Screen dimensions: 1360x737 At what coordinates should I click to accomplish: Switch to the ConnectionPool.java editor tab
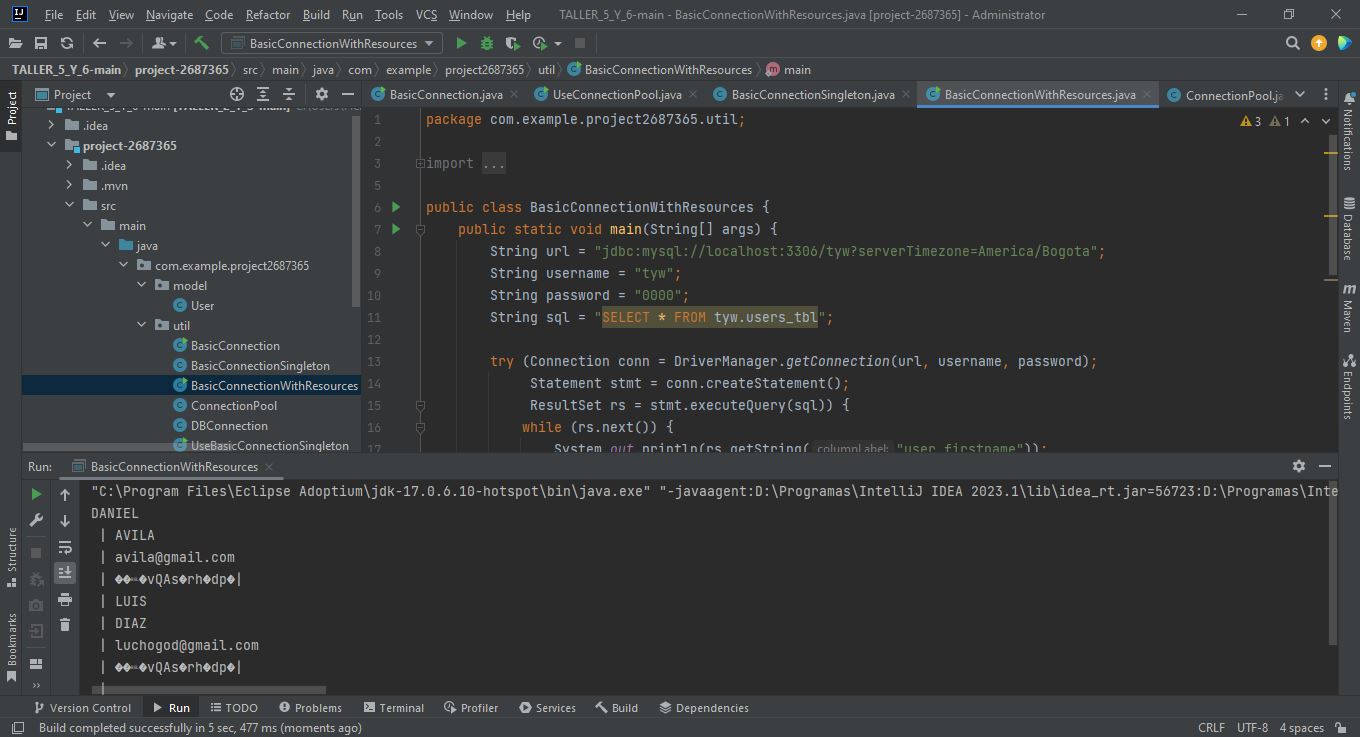[x=1235, y=94]
